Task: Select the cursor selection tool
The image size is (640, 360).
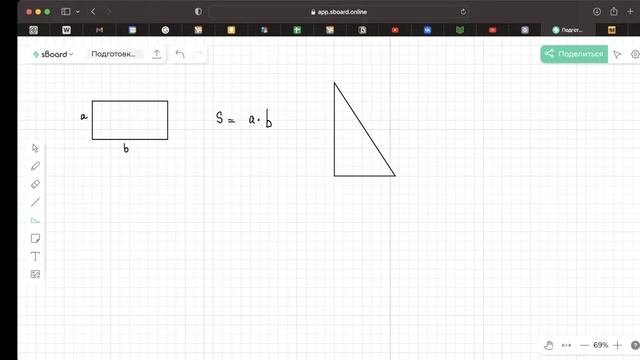Action: coord(35,148)
